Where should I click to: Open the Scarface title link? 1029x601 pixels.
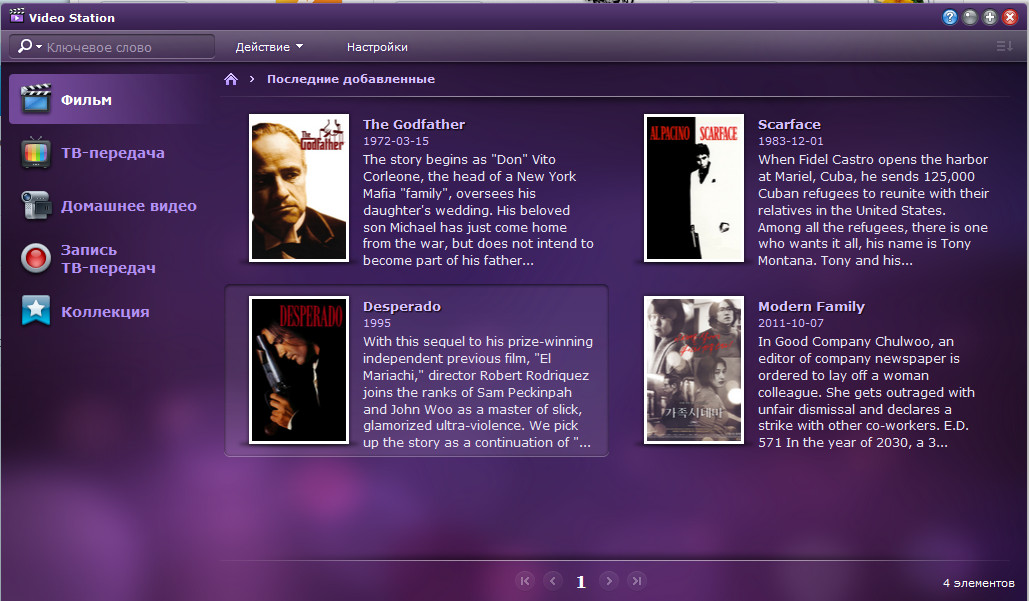tap(789, 125)
